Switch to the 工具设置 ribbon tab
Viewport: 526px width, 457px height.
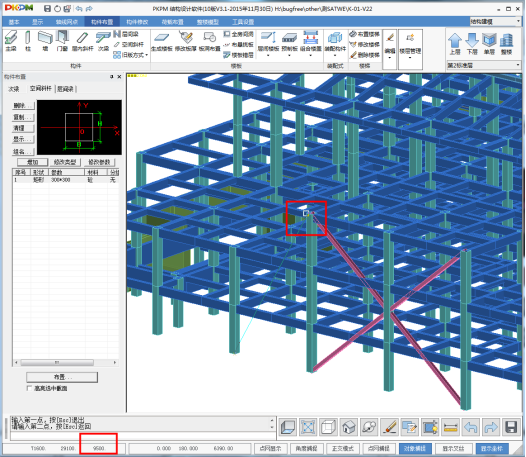click(243, 22)
